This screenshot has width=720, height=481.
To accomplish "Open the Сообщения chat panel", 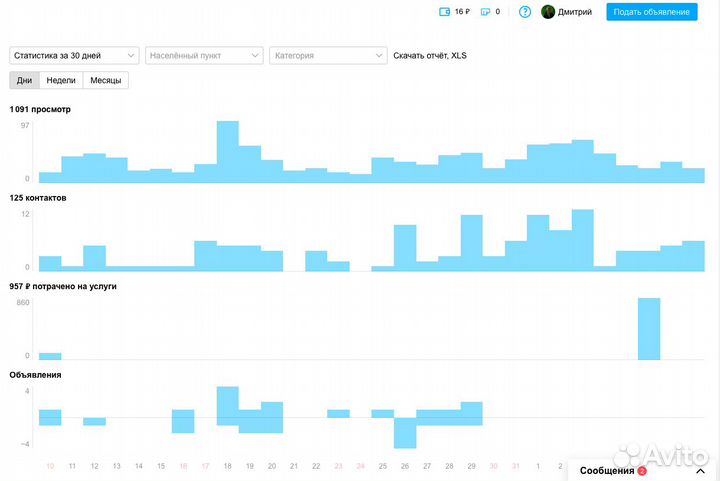I will tap(607, 471).
